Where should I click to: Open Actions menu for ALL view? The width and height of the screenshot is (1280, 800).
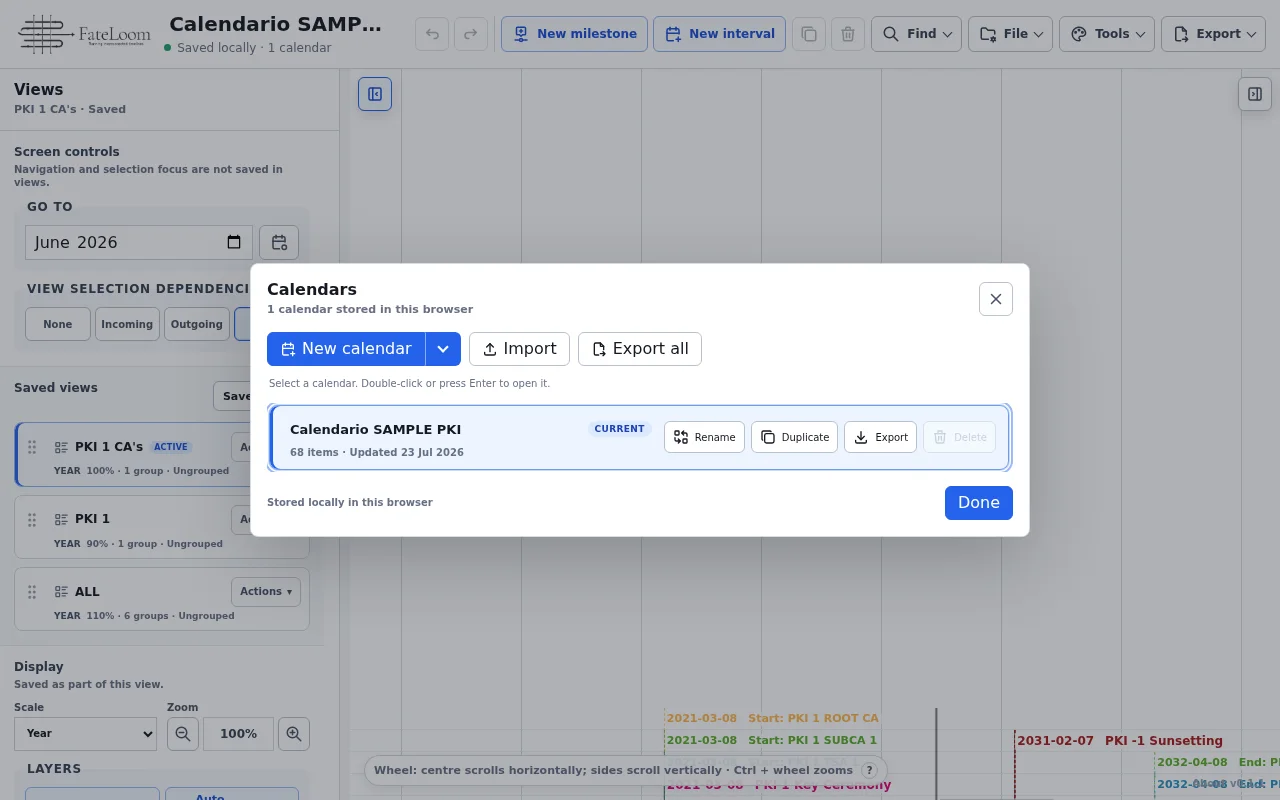pyautogui.click(x=265, y=591)
